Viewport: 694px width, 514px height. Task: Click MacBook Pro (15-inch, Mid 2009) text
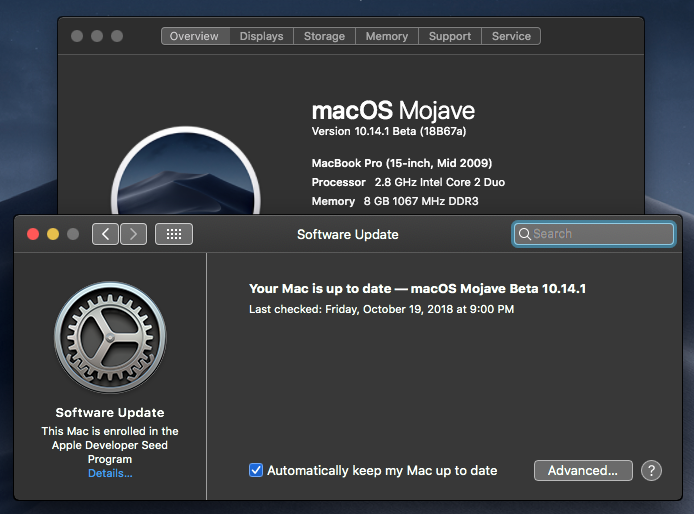coord(402,163)
